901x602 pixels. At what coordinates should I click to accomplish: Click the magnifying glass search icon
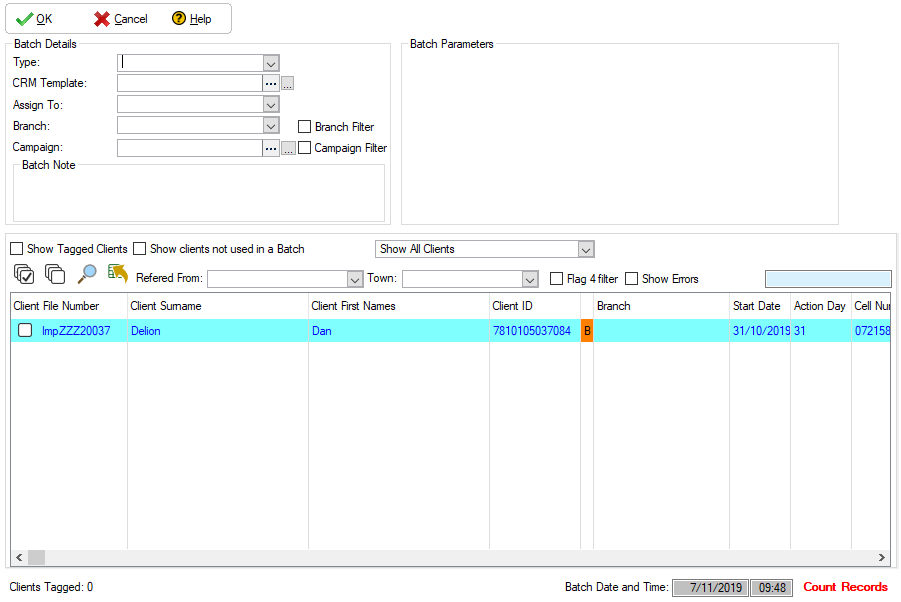pyautogui.click(x=87, y=275)
